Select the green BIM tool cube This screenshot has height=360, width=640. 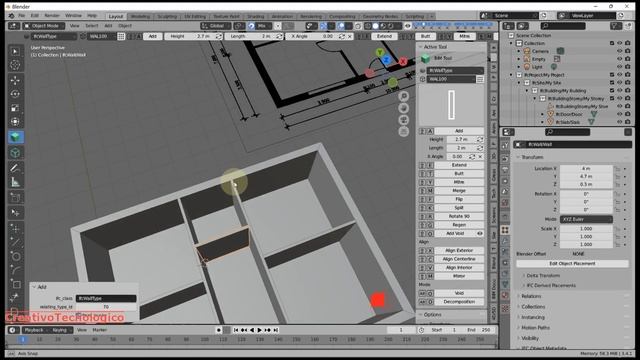tap(16, 137)
